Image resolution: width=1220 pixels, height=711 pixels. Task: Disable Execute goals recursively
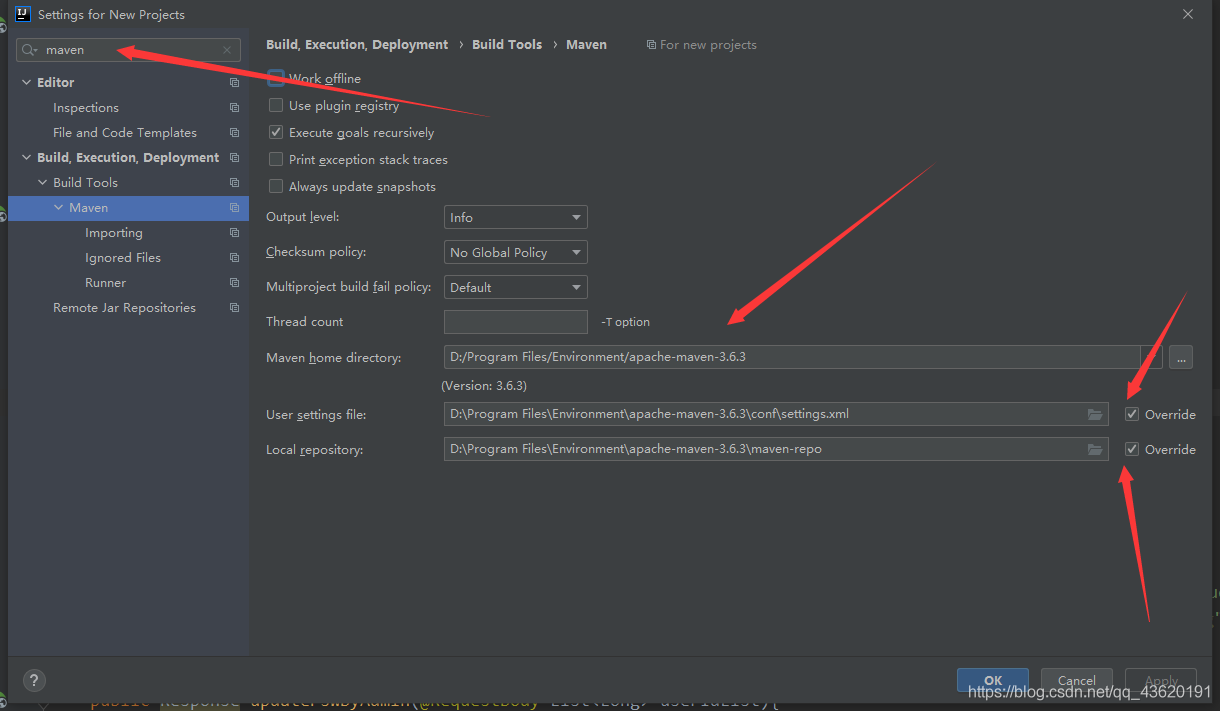tap(275, 132)
